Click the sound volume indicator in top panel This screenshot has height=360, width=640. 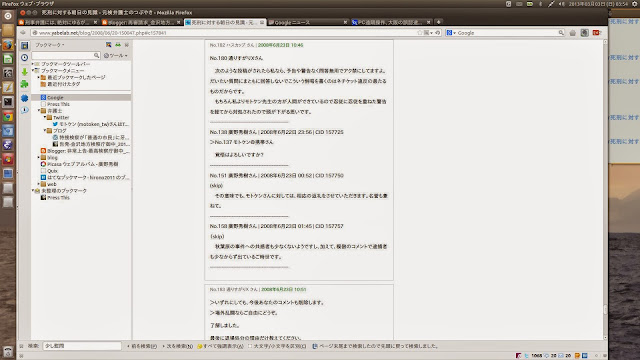point(562,4)
